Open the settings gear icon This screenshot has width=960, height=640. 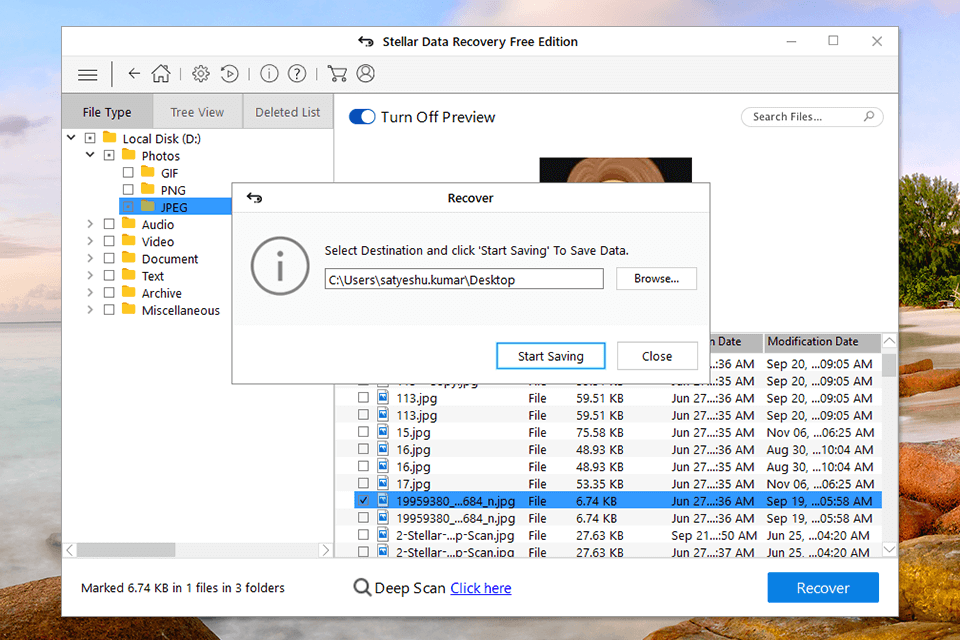[x=201, y=74]
